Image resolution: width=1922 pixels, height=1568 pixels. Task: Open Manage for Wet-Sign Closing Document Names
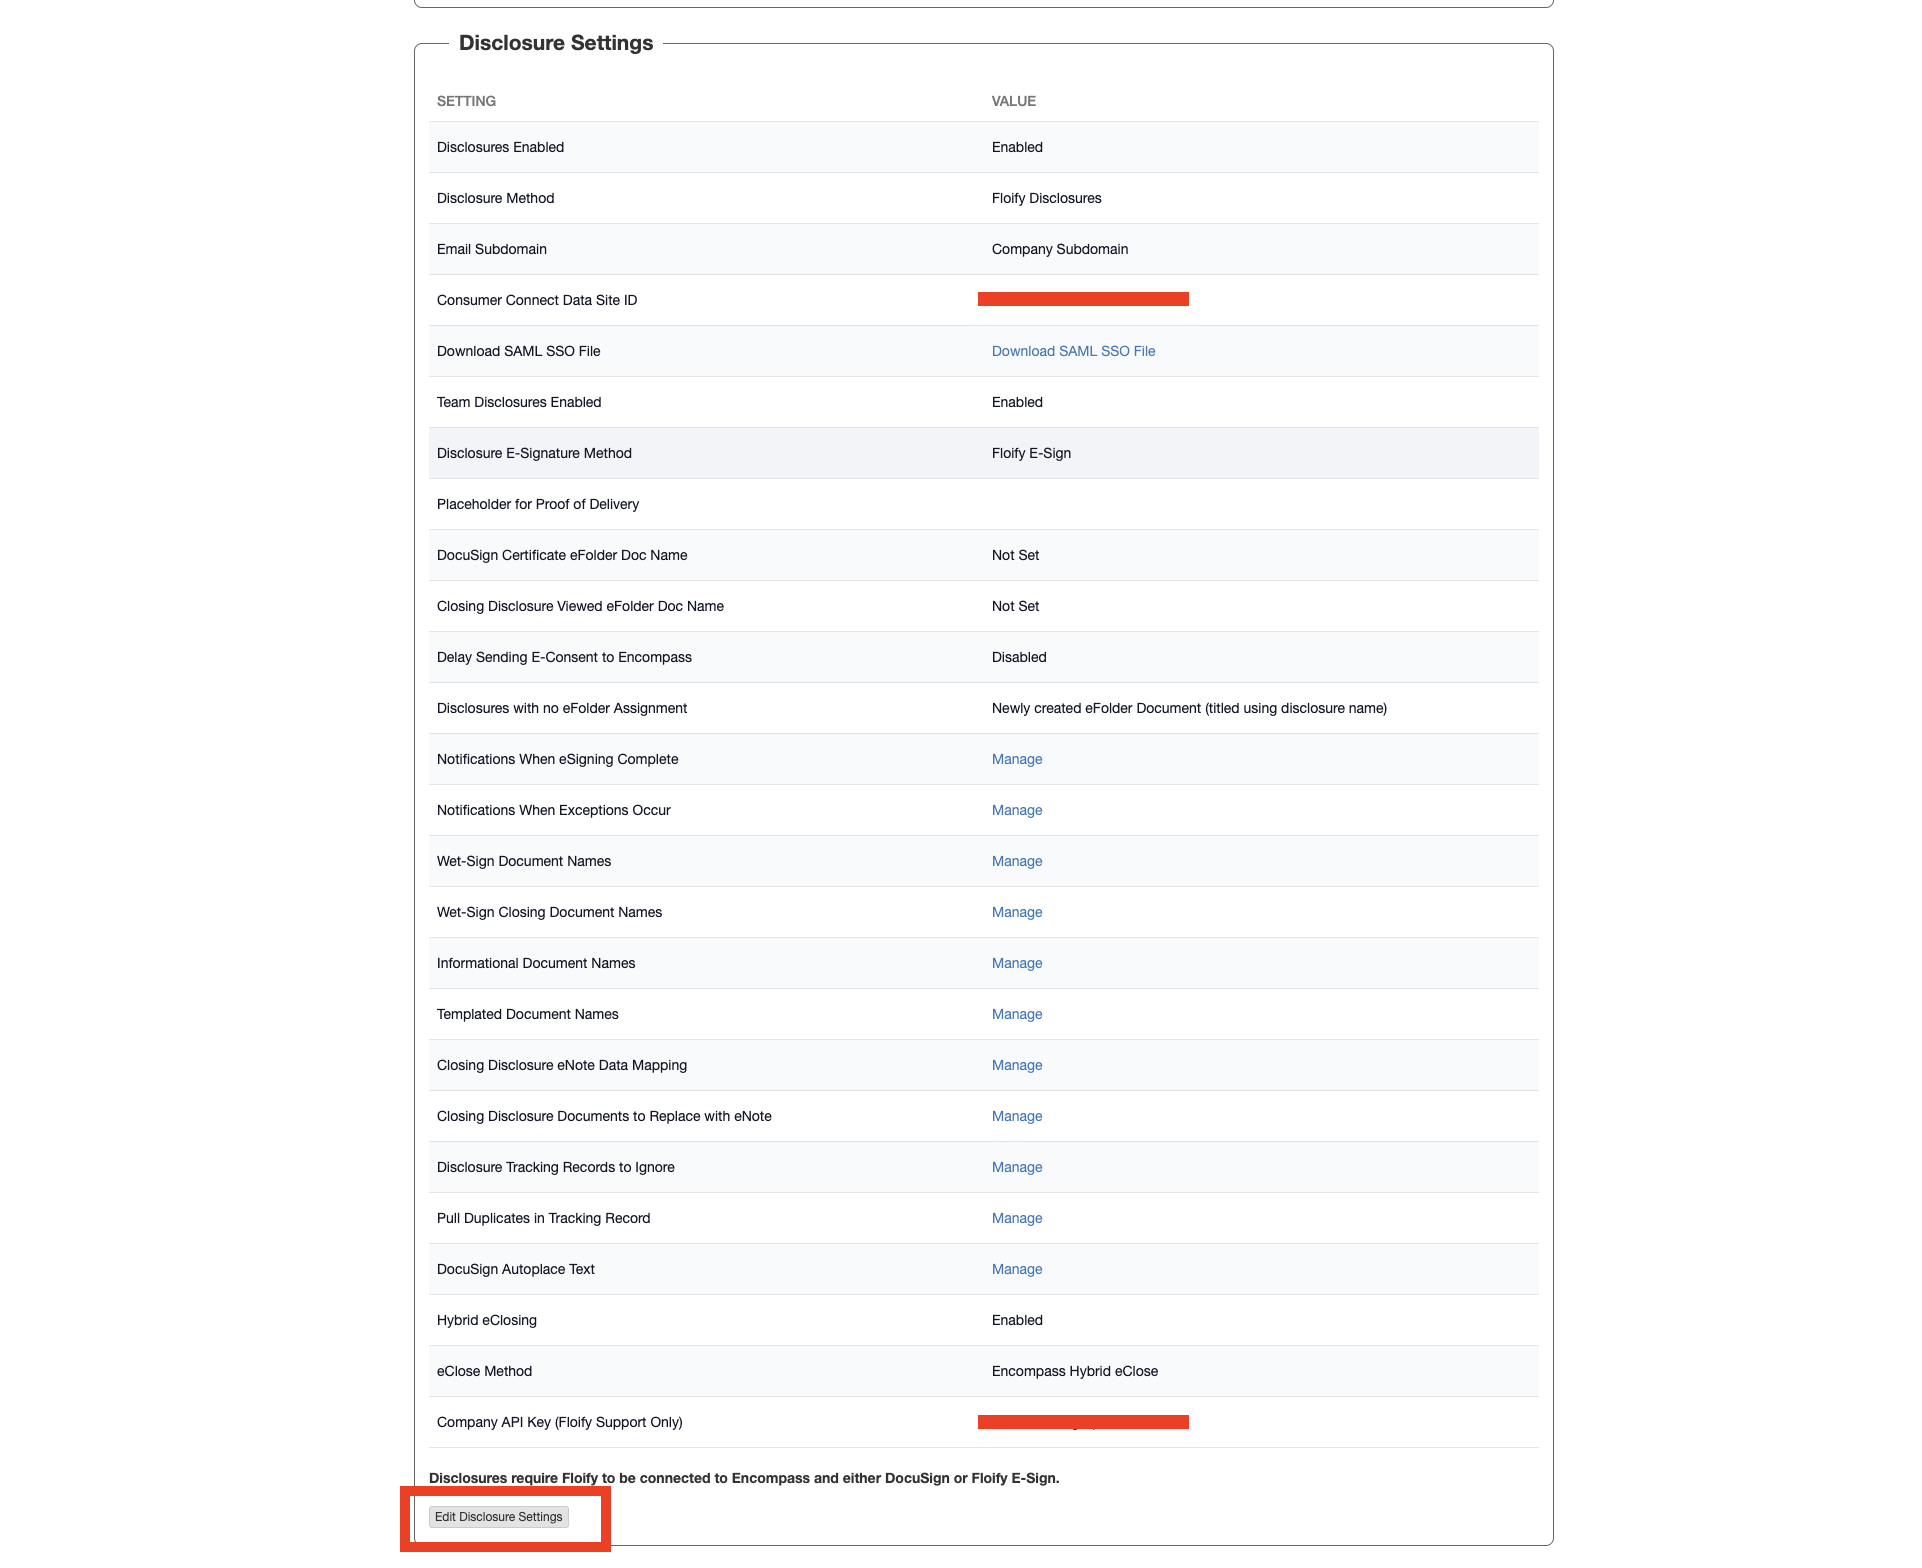[1016, 912]
